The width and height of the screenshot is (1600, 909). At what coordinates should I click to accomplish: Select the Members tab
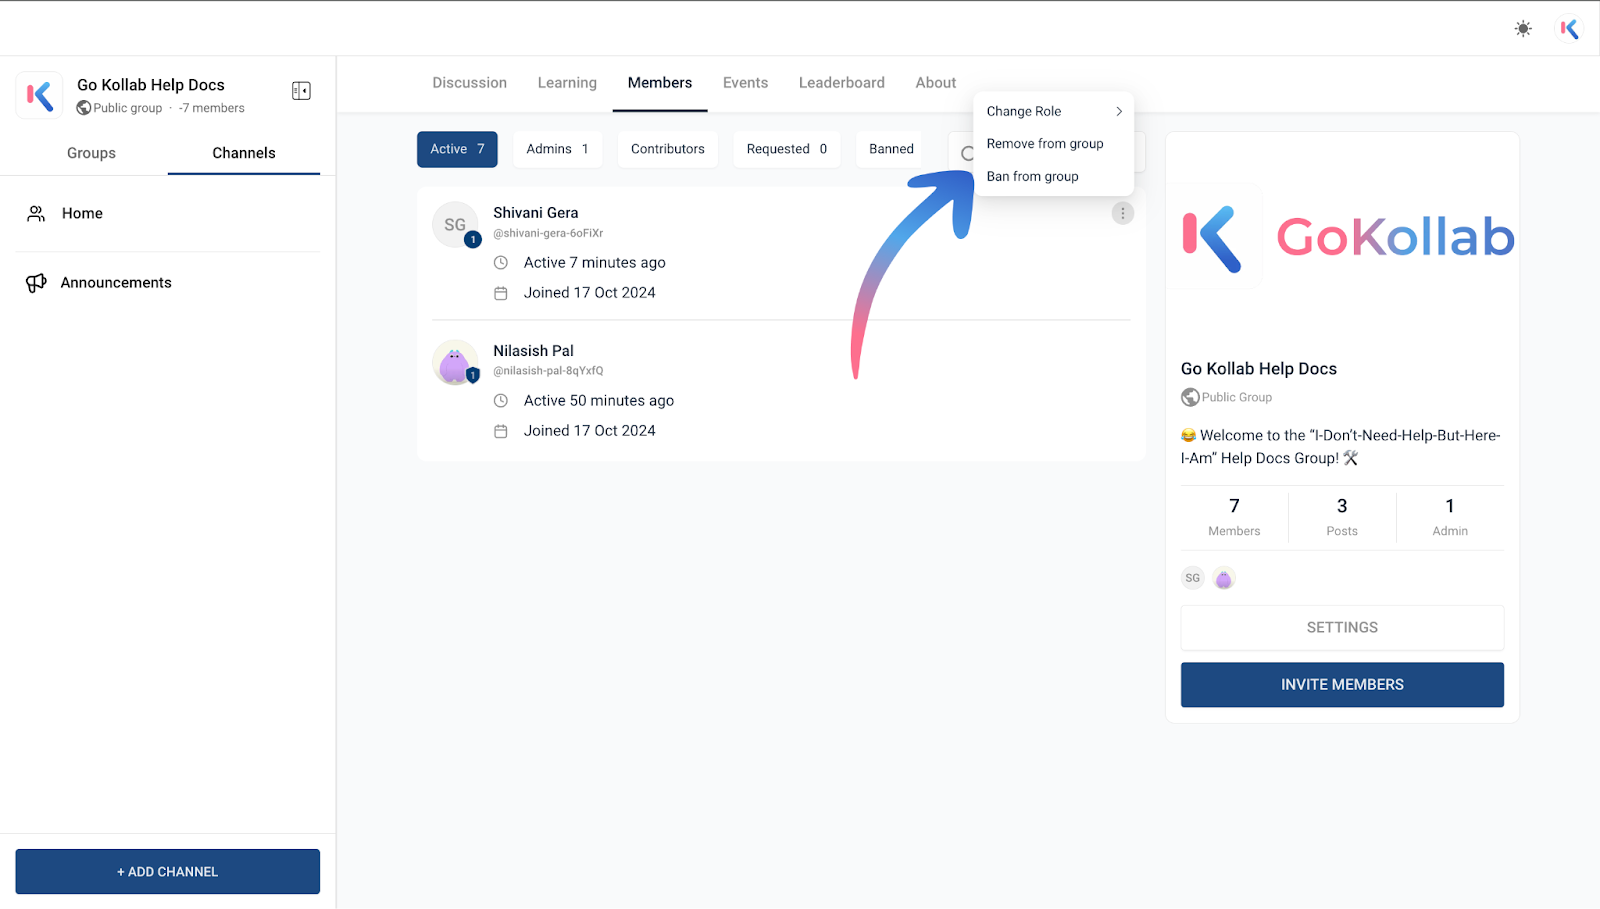tap(660, 83)
